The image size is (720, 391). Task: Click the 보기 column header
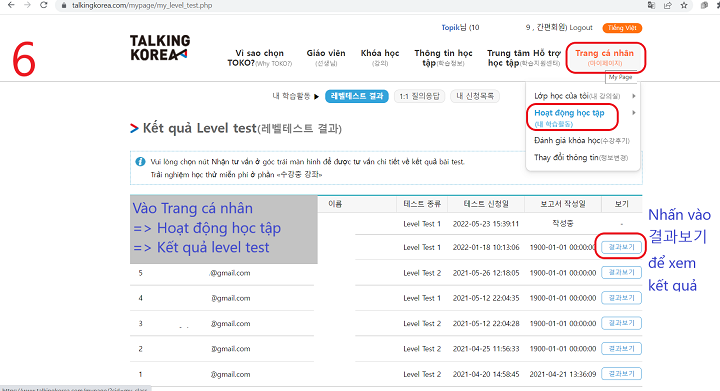[621, 204]
